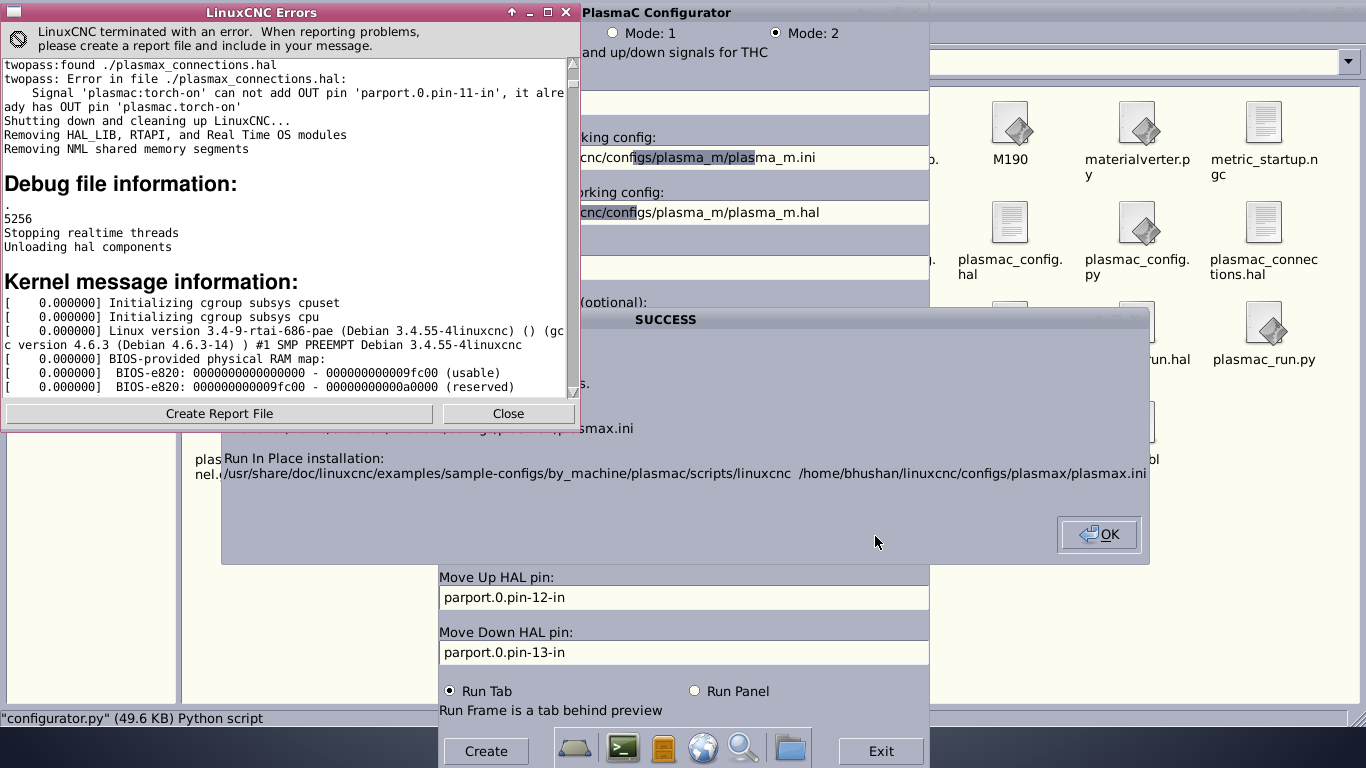Open window menu icon of LinuxCNC Errors

(14, 12)
